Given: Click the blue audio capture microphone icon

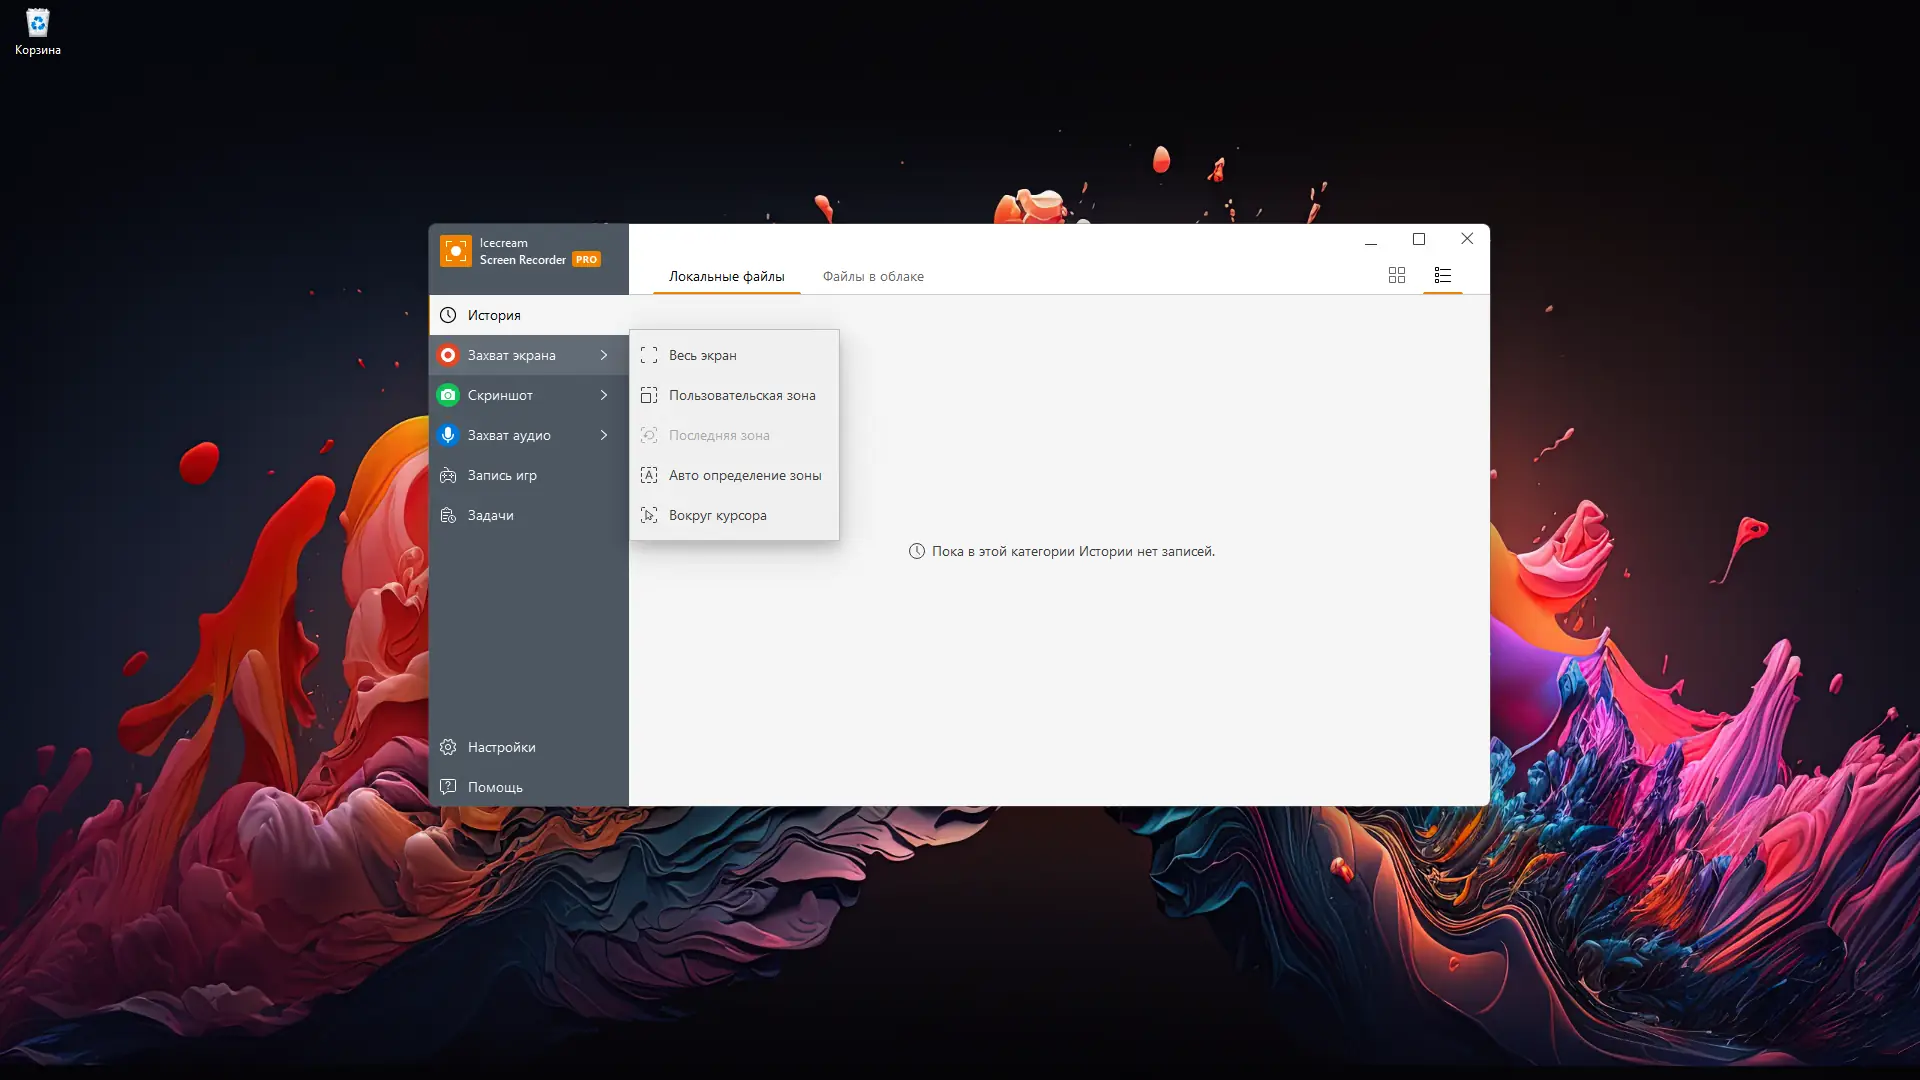Looking at the screenshot, I should pos(448,435).
